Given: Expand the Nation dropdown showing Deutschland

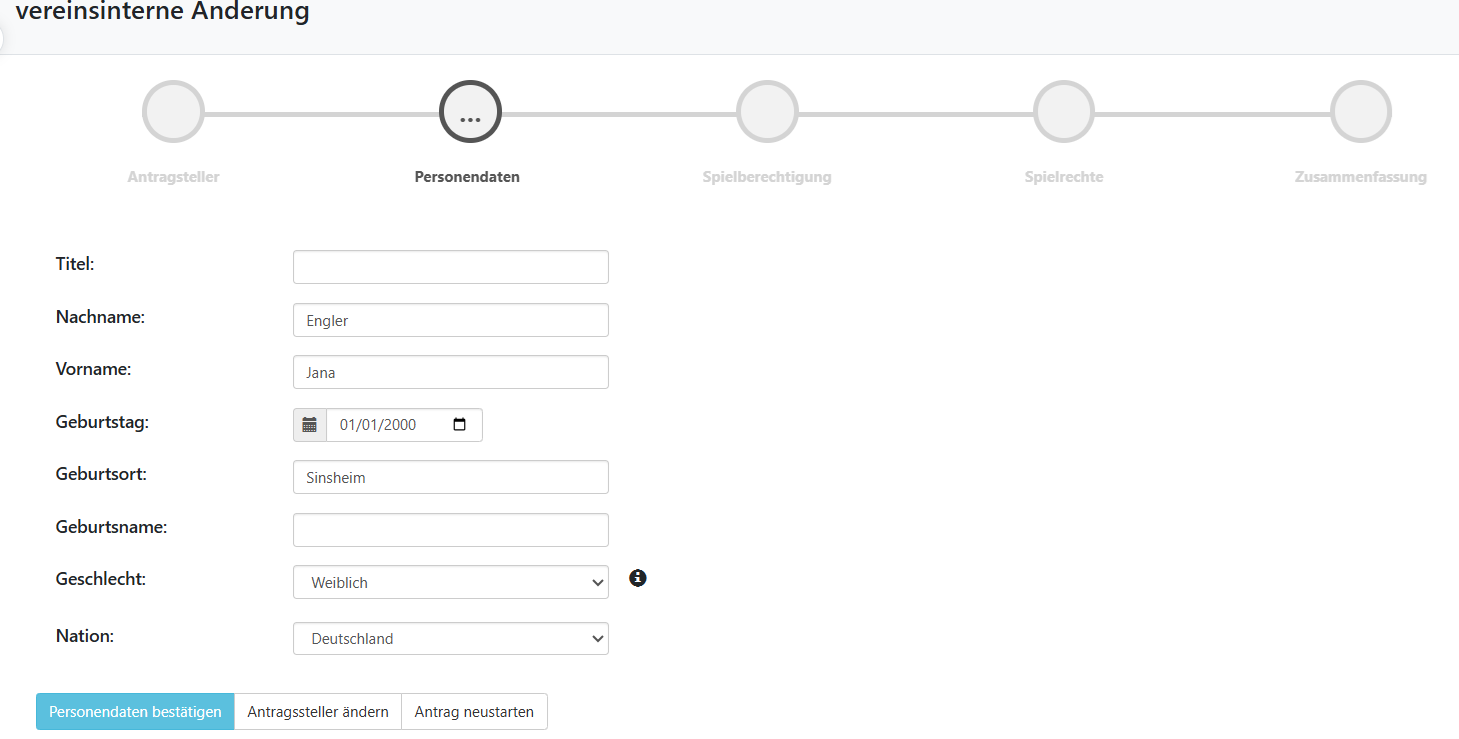Looking at the screenshot, I should click(x=450, y=639).
